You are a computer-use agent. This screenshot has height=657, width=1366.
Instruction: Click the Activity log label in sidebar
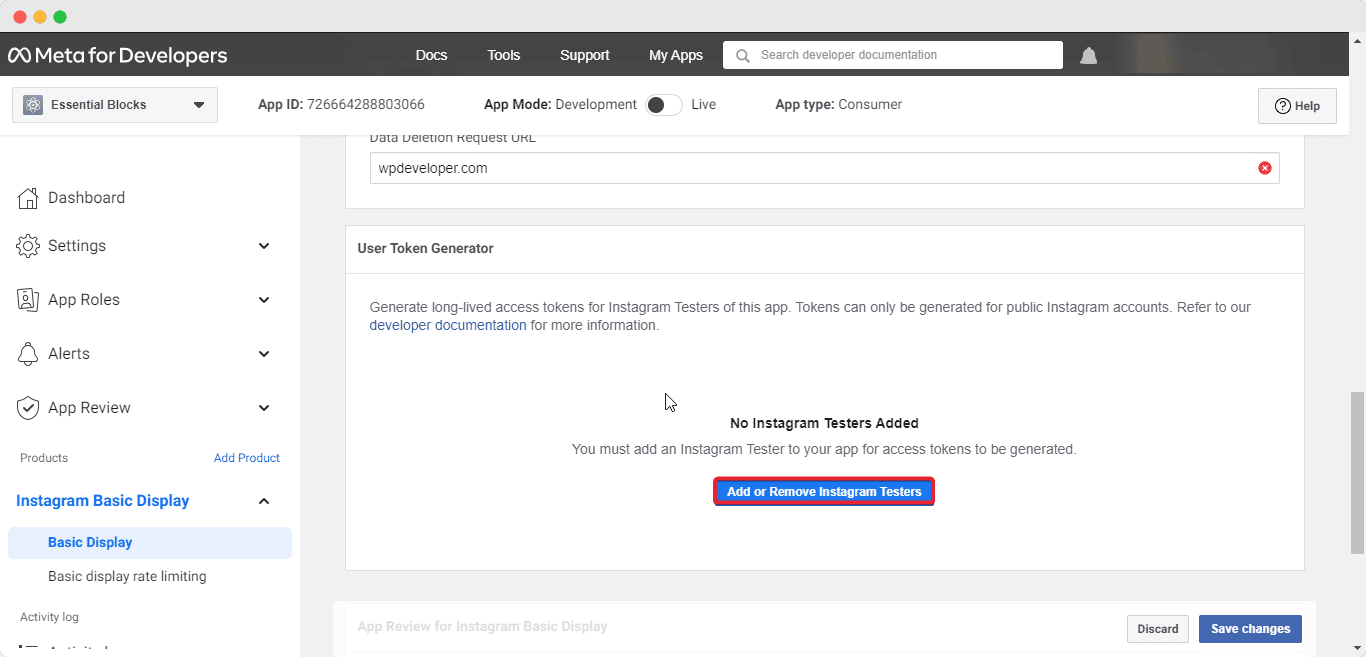pyautogui.click(x=49, y=617)
